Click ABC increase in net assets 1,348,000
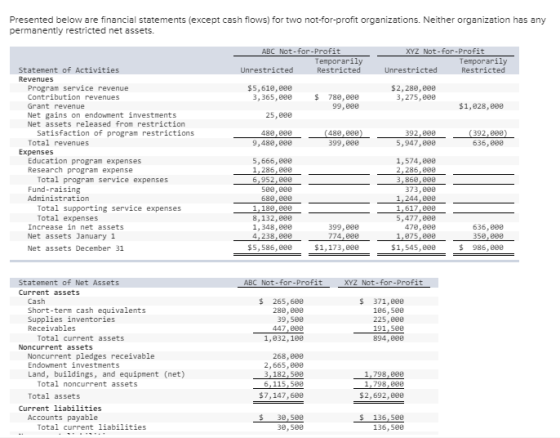This screenshot has height=438, width=560. click(272, 227)
